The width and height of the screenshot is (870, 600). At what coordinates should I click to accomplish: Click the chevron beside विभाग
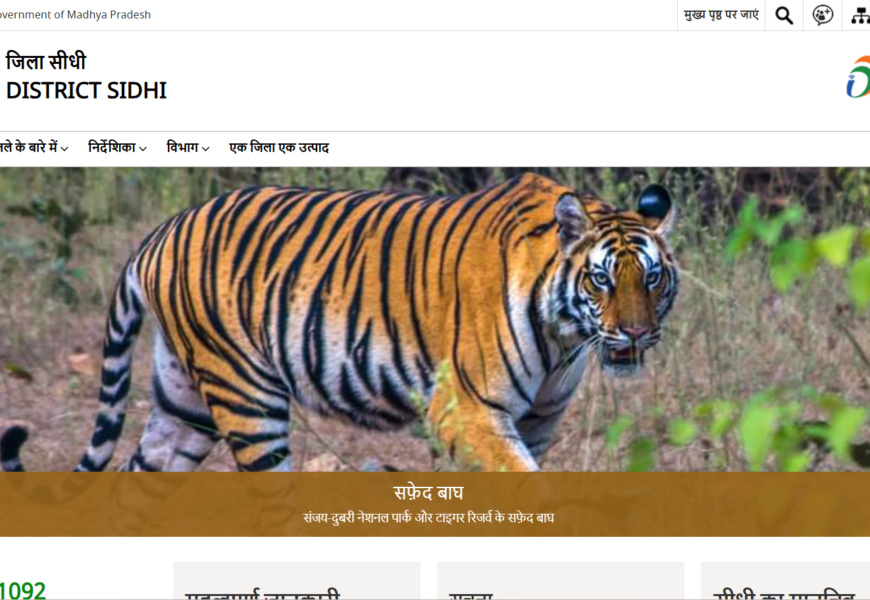click(205, 149)
